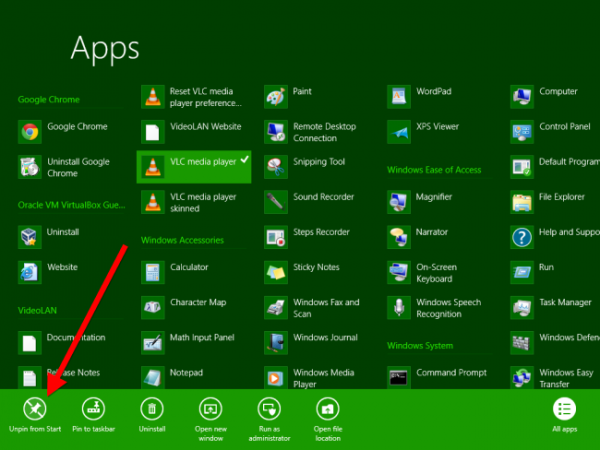Click the Google Chrome group heading
Viewport: 600px width, 450px height.
click(49, 99)
